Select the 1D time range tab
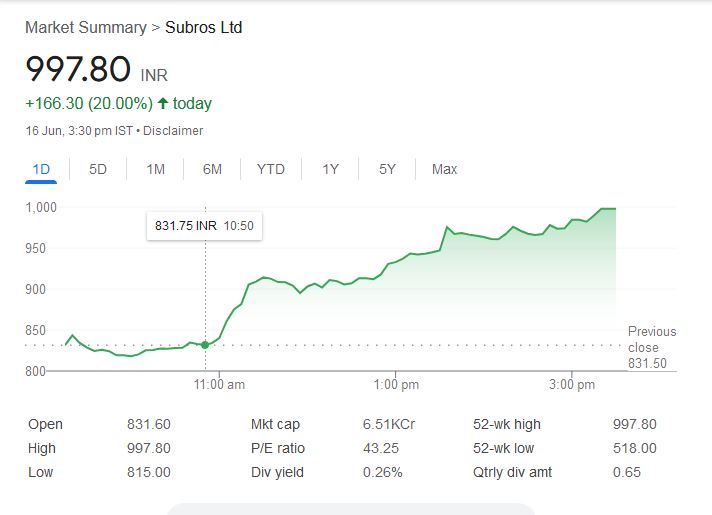Image resolution: width=712 pixels, height=515 pixels. click(41, 169)
